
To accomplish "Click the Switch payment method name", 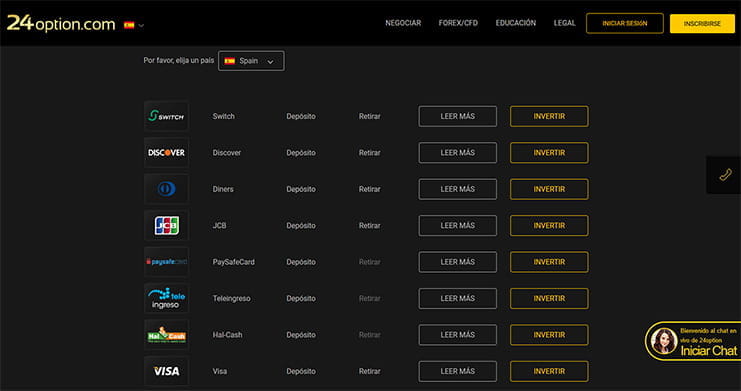I will [x=224, y=116].
